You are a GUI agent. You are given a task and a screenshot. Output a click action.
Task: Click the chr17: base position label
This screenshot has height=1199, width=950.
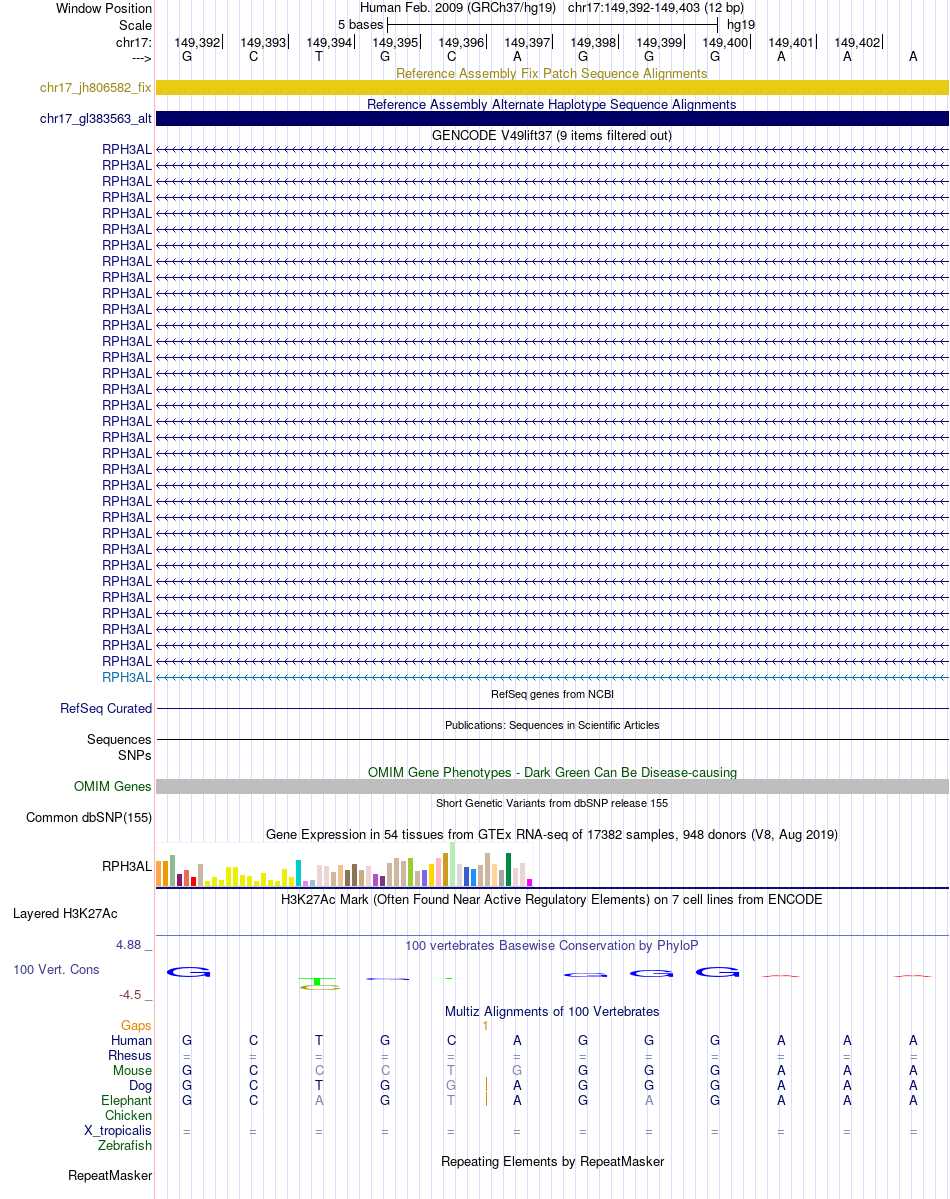[134, 43]
